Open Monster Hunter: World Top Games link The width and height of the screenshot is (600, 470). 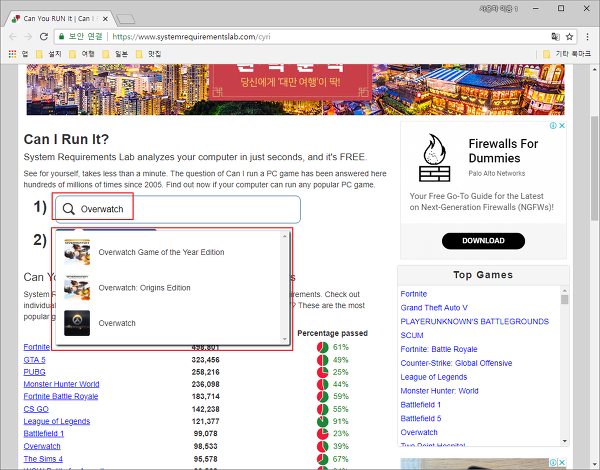pyautogui.click(x=439, y=391)
